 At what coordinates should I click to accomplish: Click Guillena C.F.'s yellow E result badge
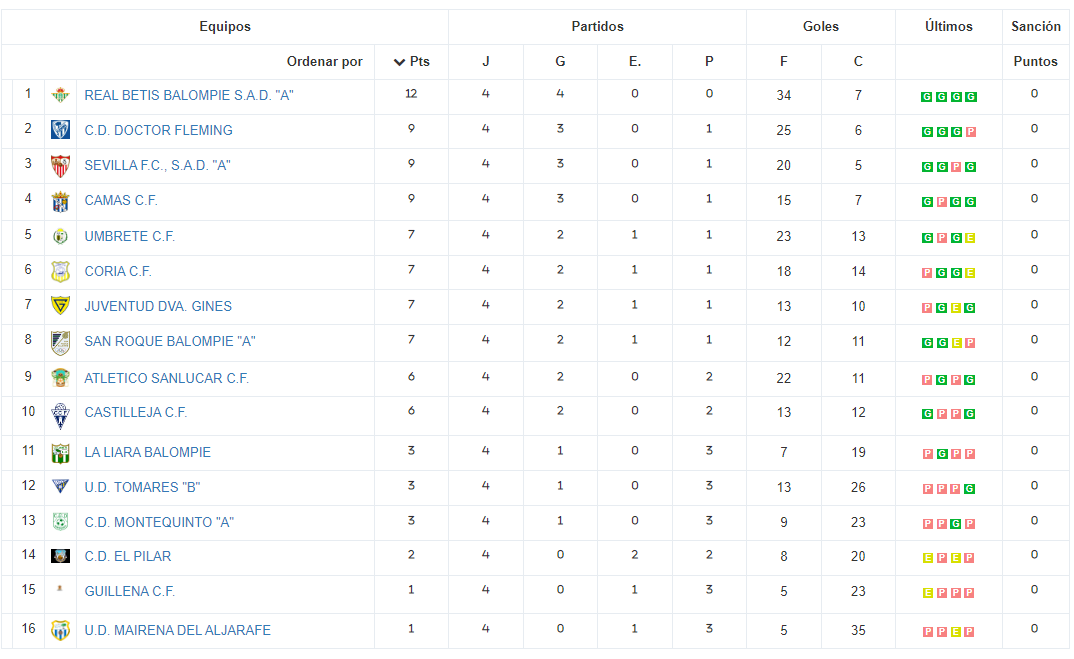coord(927,593)
